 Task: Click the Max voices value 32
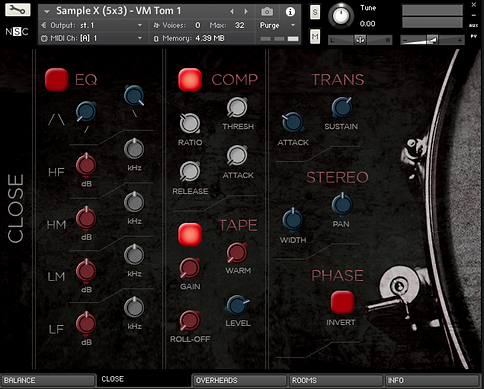239,25
